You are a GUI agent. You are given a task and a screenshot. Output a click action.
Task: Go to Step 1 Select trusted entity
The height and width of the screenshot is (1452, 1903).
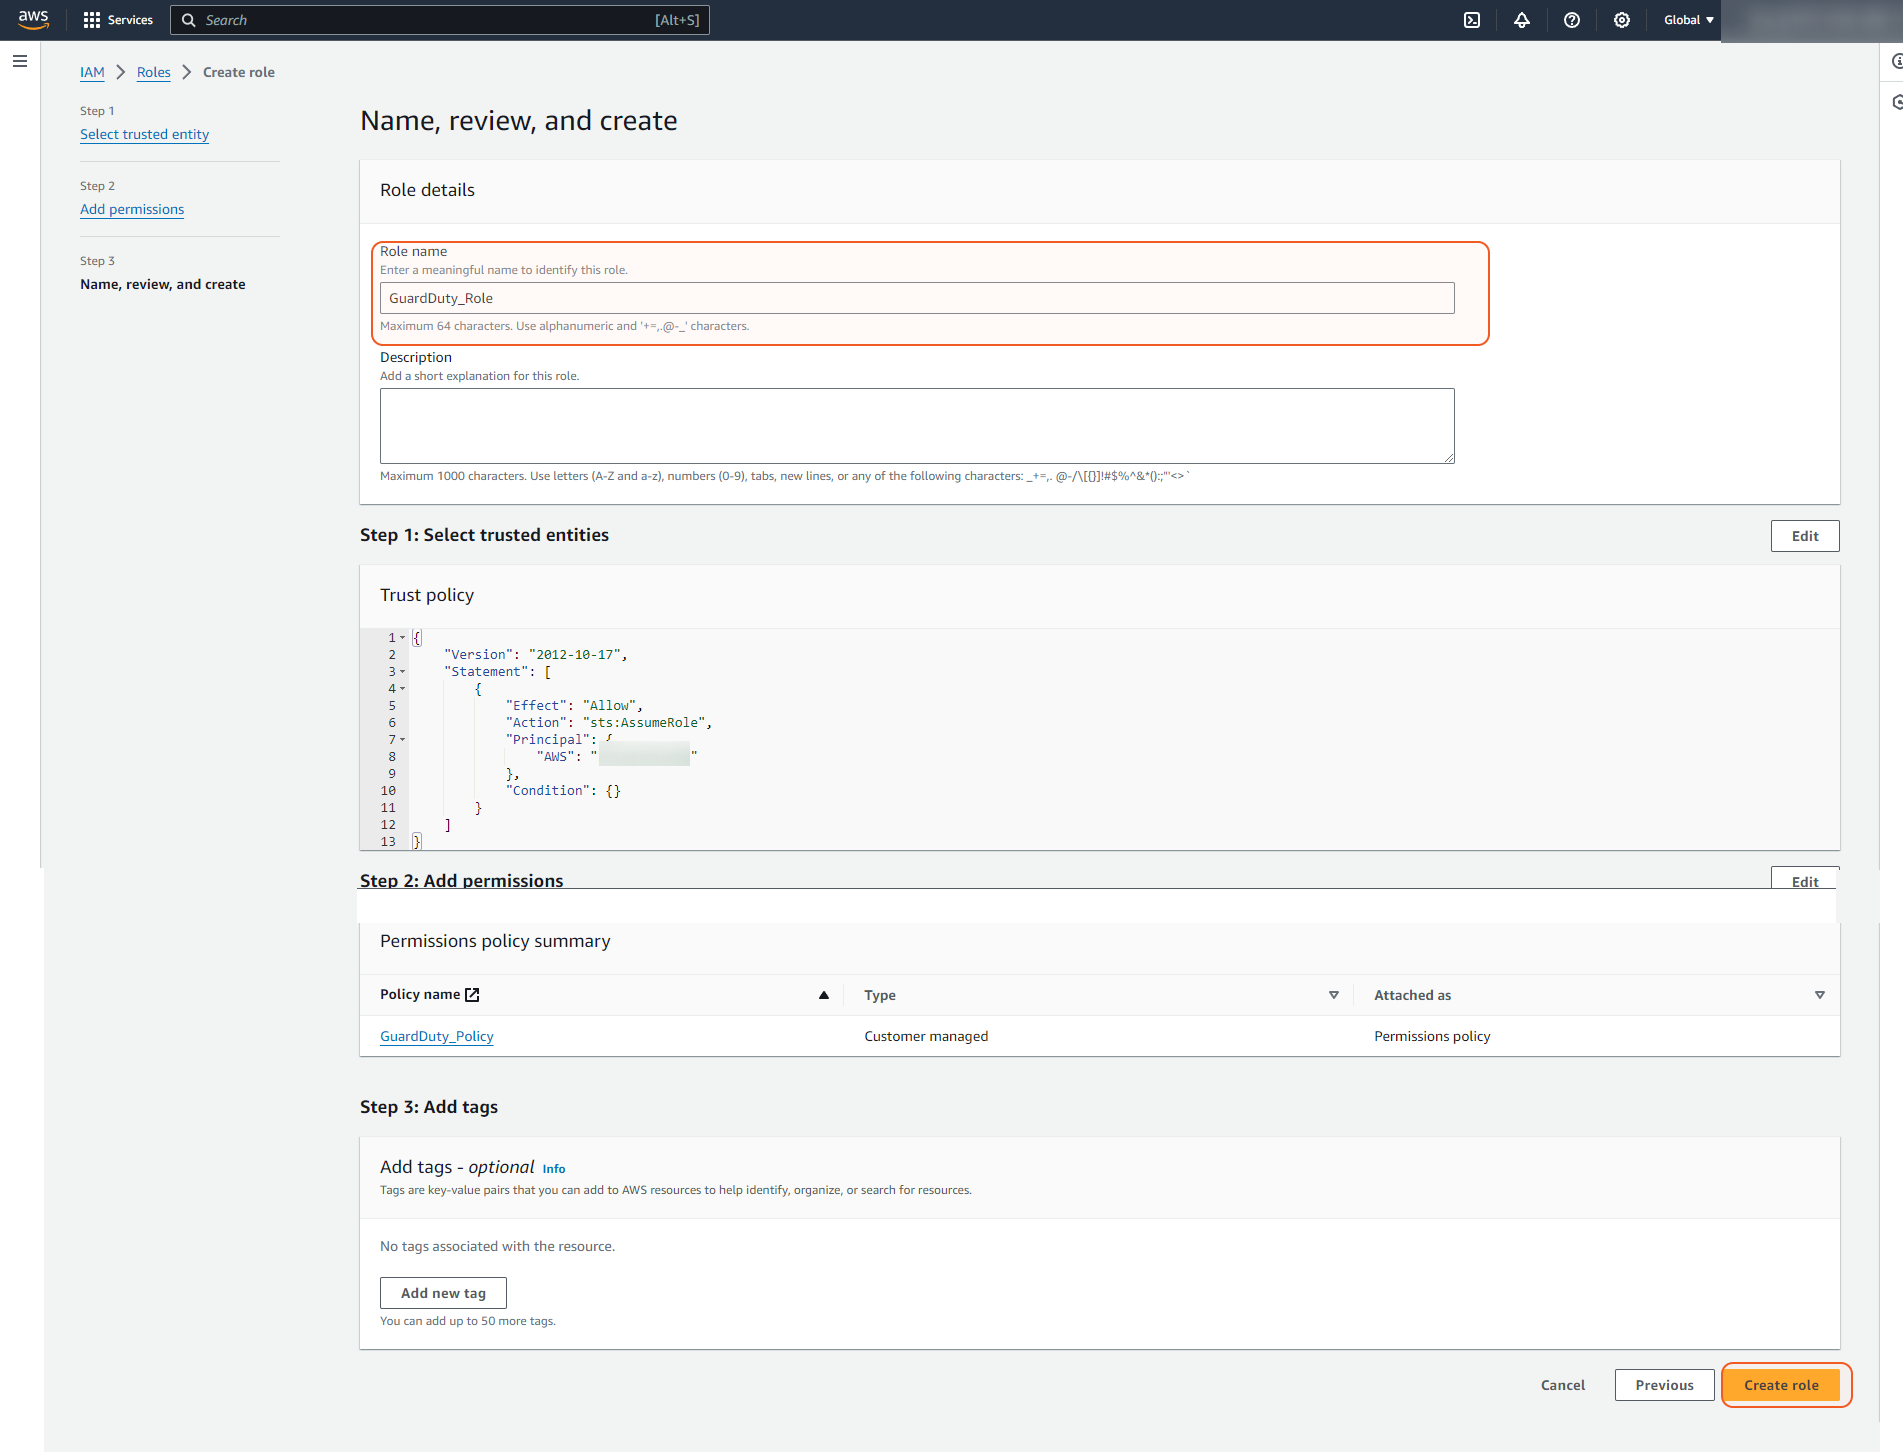144,134
